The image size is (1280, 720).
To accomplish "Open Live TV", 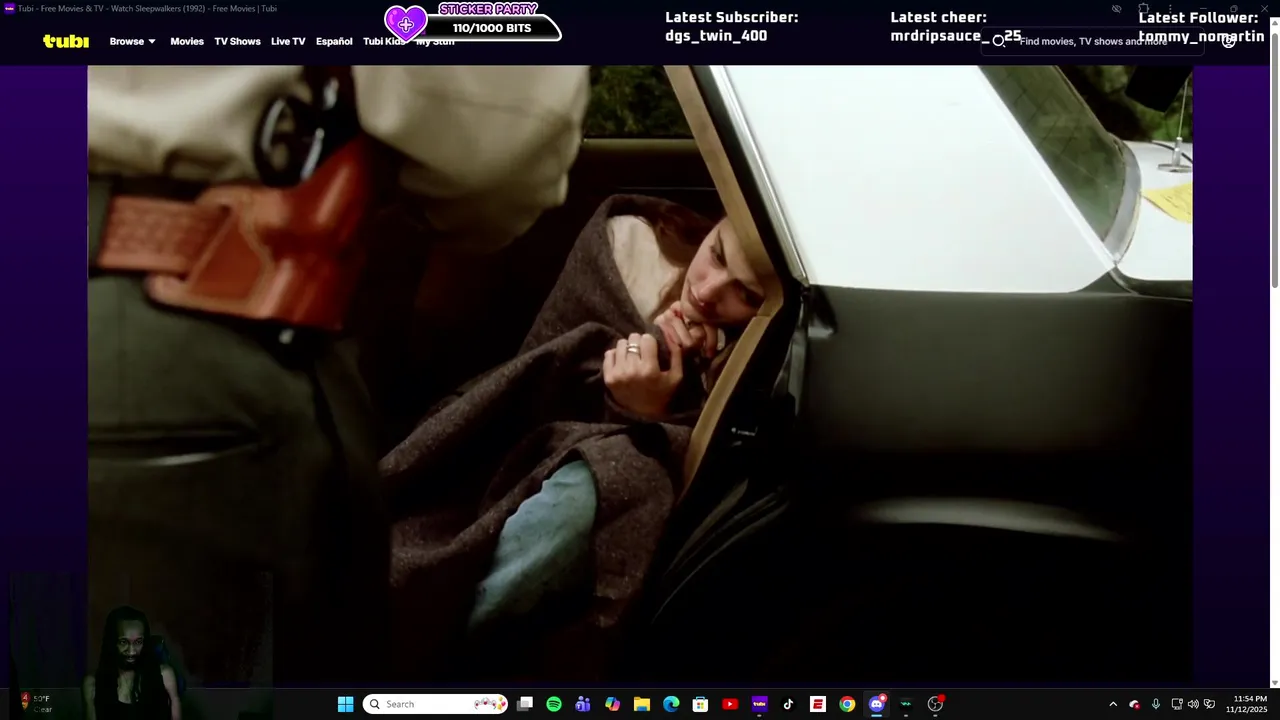I will (x=288, y=41).
